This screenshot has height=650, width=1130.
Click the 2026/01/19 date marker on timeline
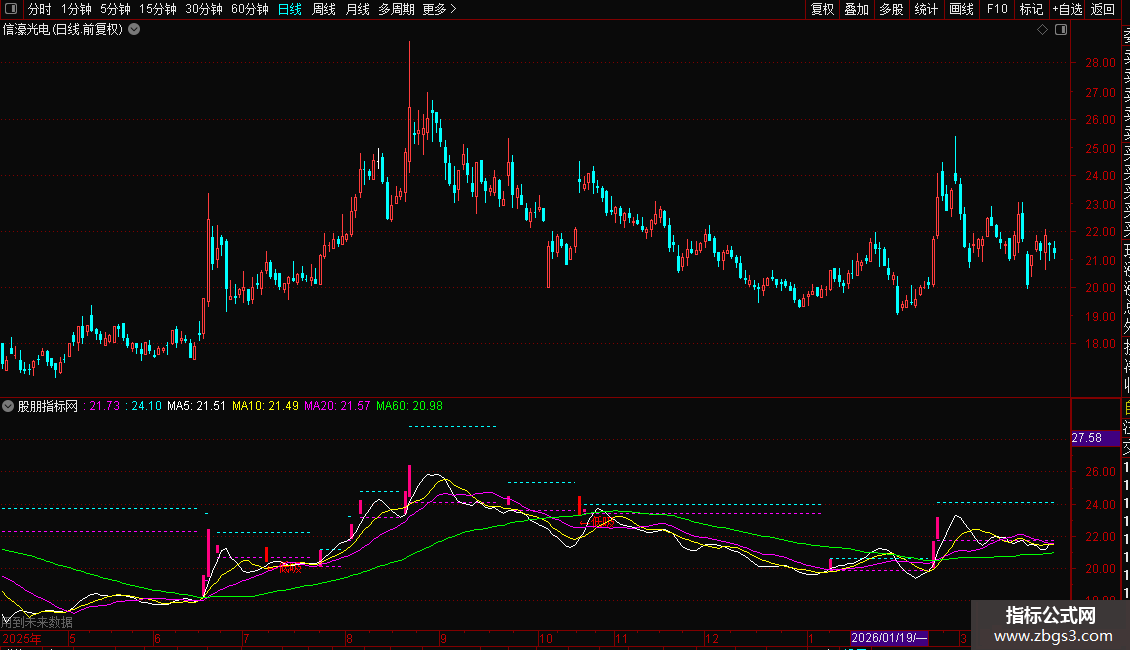[x=890, y=638]
